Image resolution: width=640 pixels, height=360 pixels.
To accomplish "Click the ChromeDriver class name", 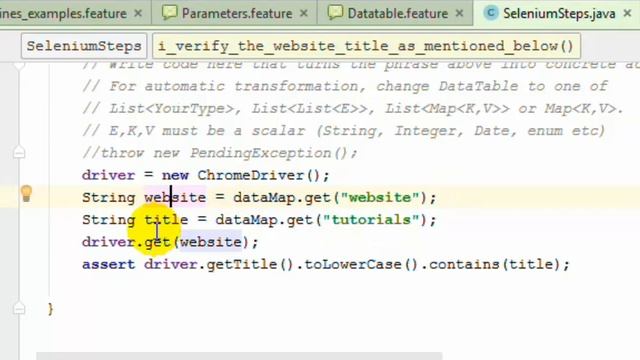I will (x=251, y=176).
